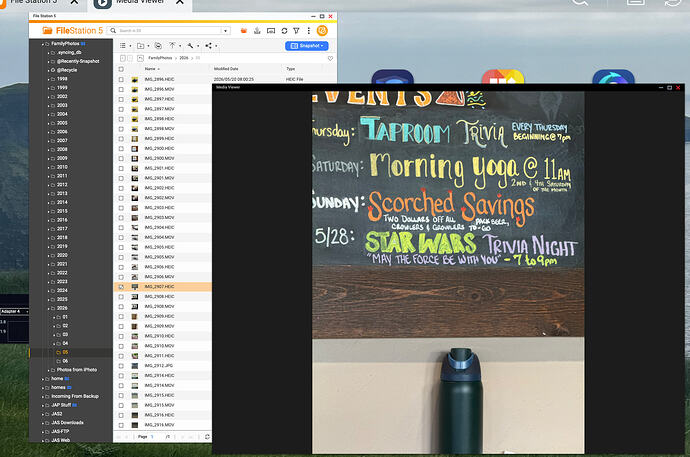
Task: Click FamilyPhotos in the breadcrumb path
Action: [160, 58]
